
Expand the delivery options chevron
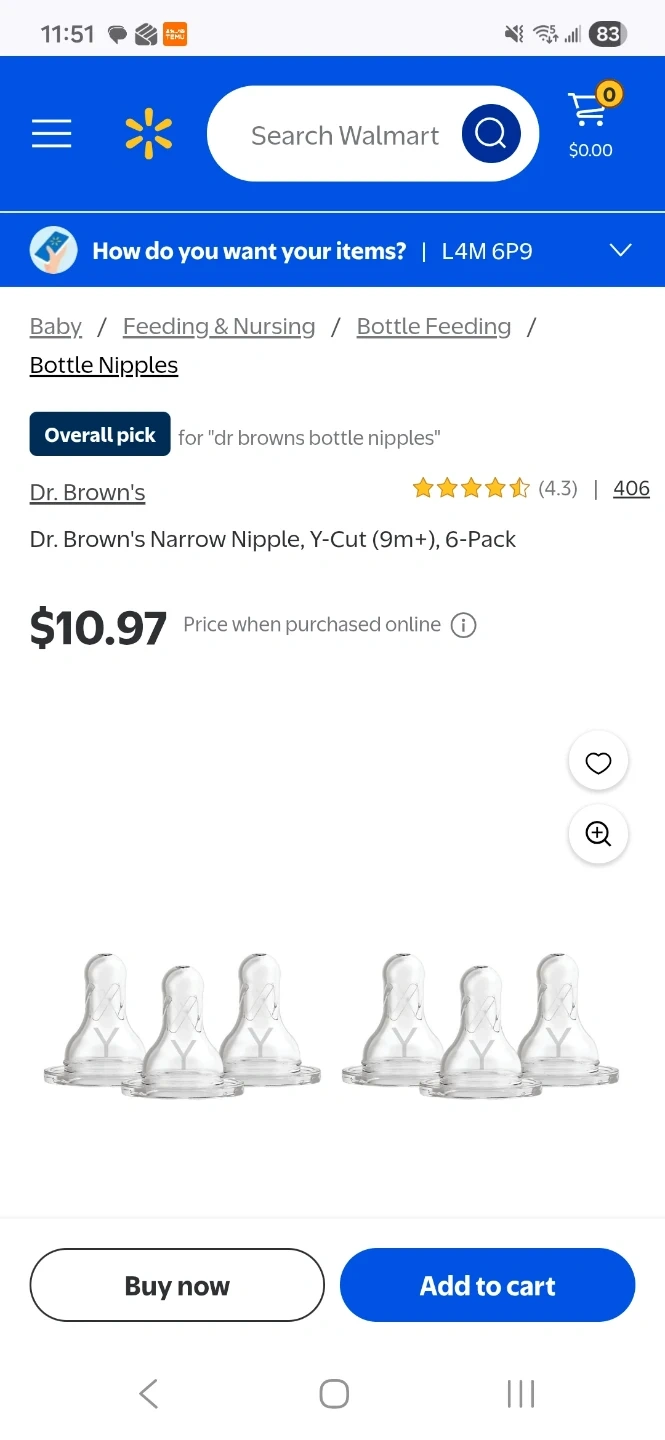tap(621, 250)
